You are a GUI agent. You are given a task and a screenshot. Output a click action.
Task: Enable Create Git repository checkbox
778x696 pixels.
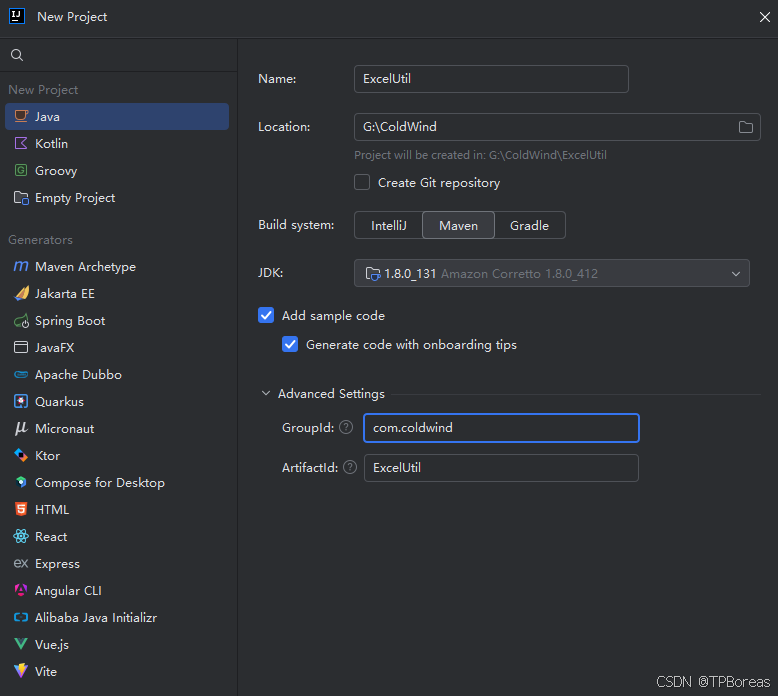tap(362, 183)
